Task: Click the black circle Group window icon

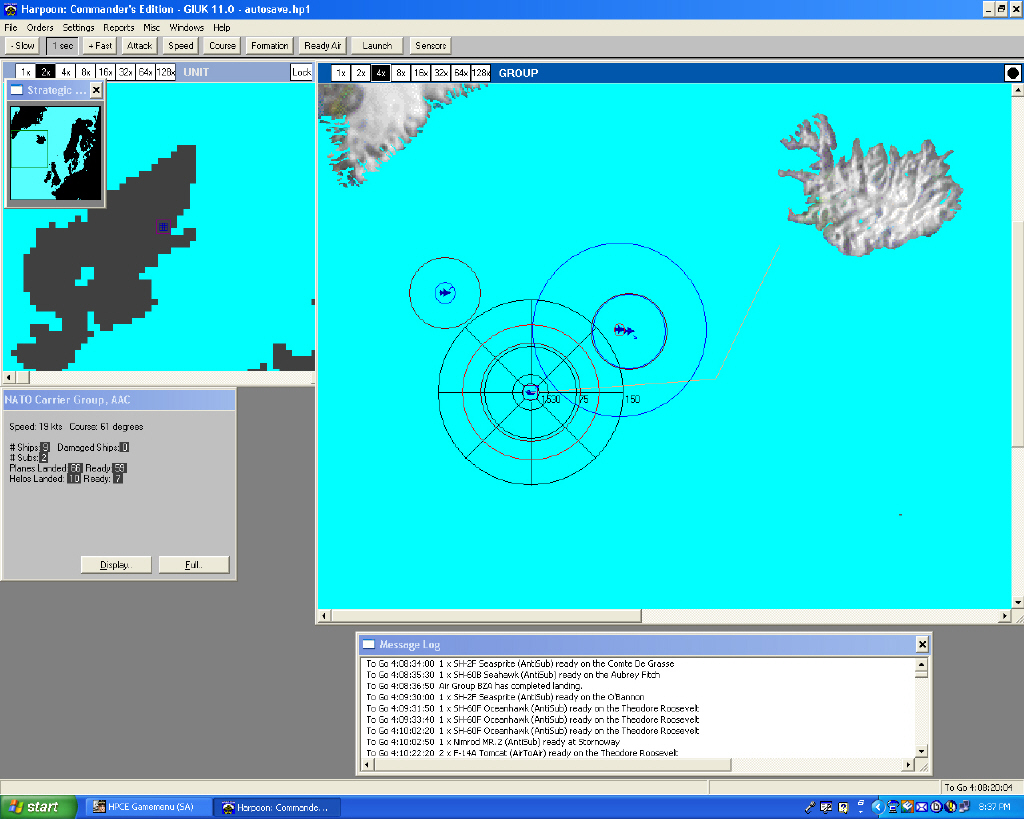Action: (x=1012, y=73)
